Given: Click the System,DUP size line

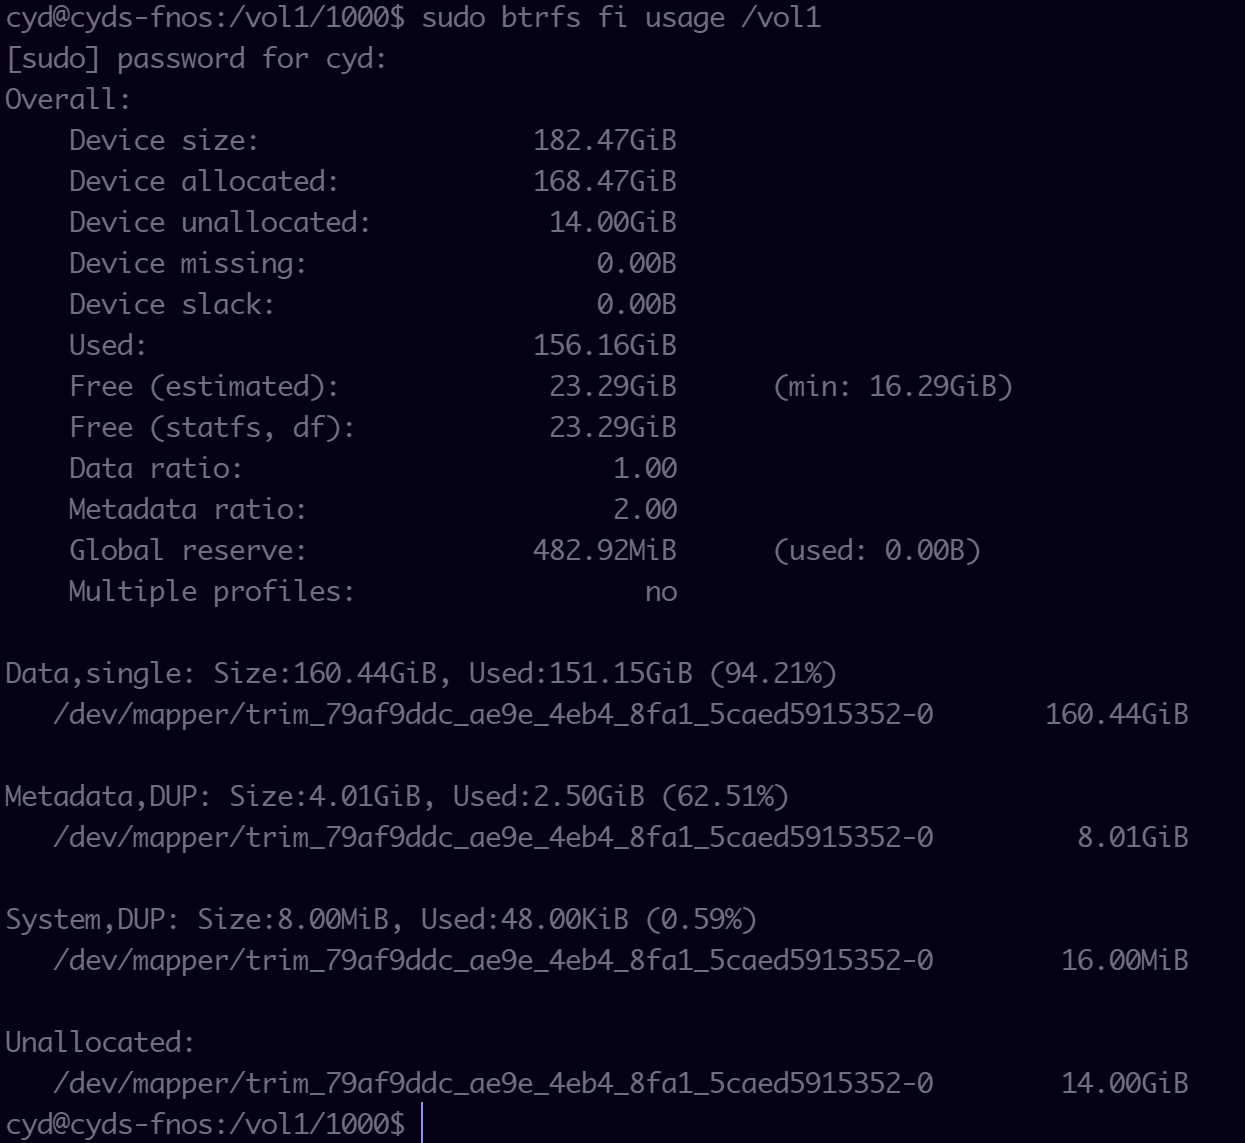Looking at the screenshot, I should 381,920.
